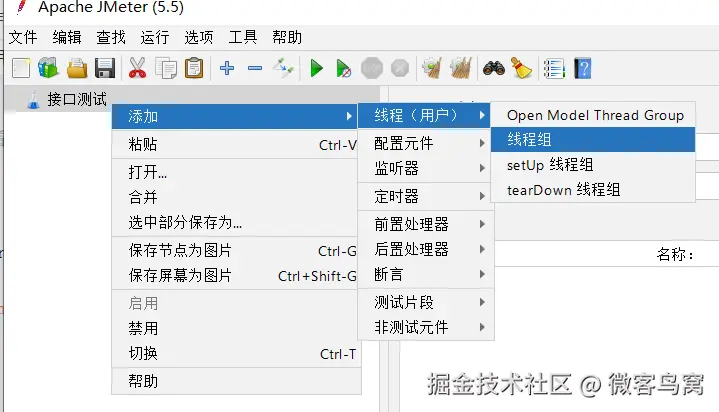Expand the 定时器 submenu
The height and width of the screenshot is (412, 719).
point(426,196)
